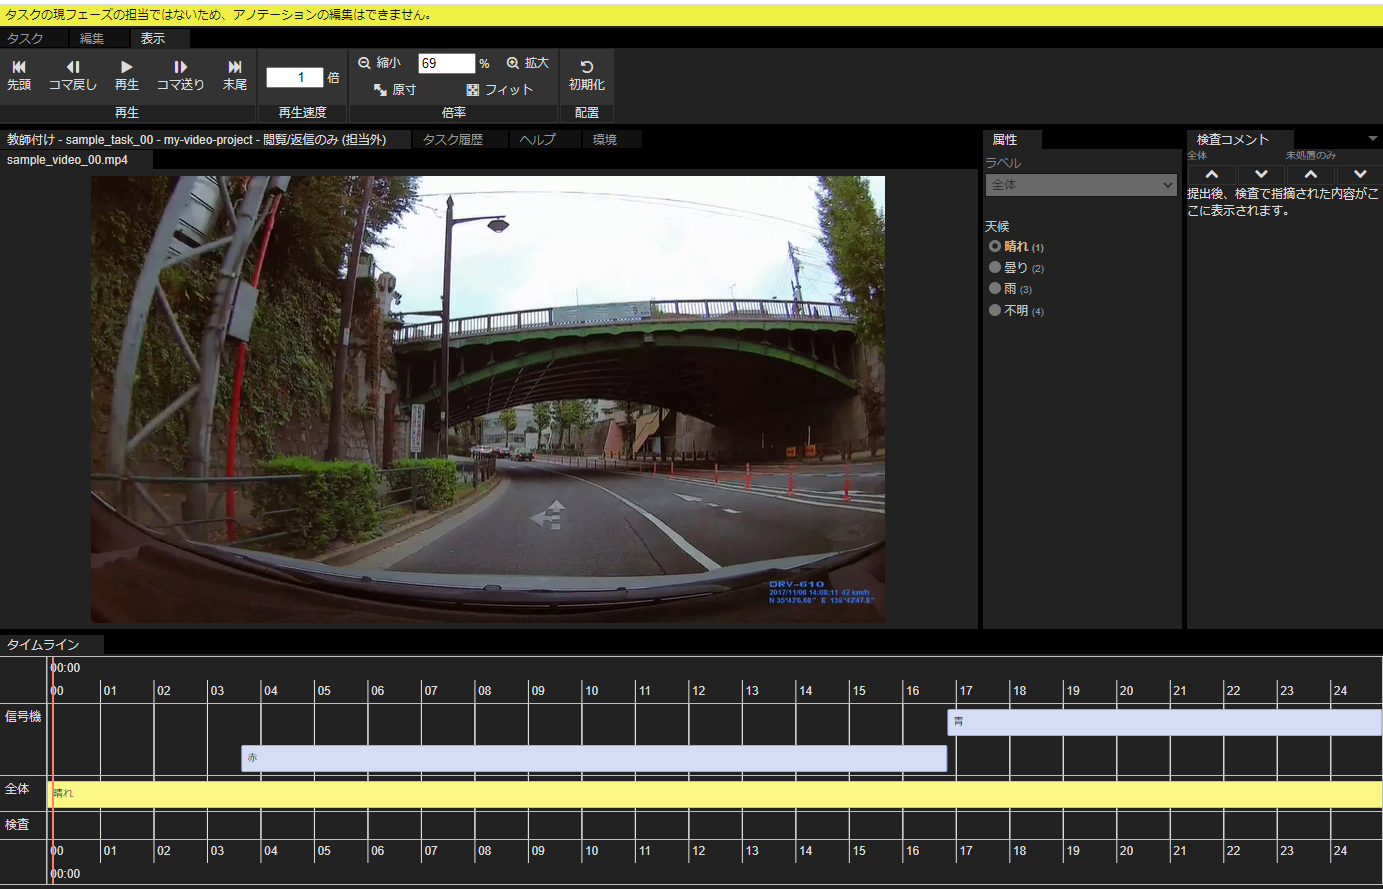Open the ヘルプ tab
The height and width of the screenshot is (889, 1383).
coord(537,140)
